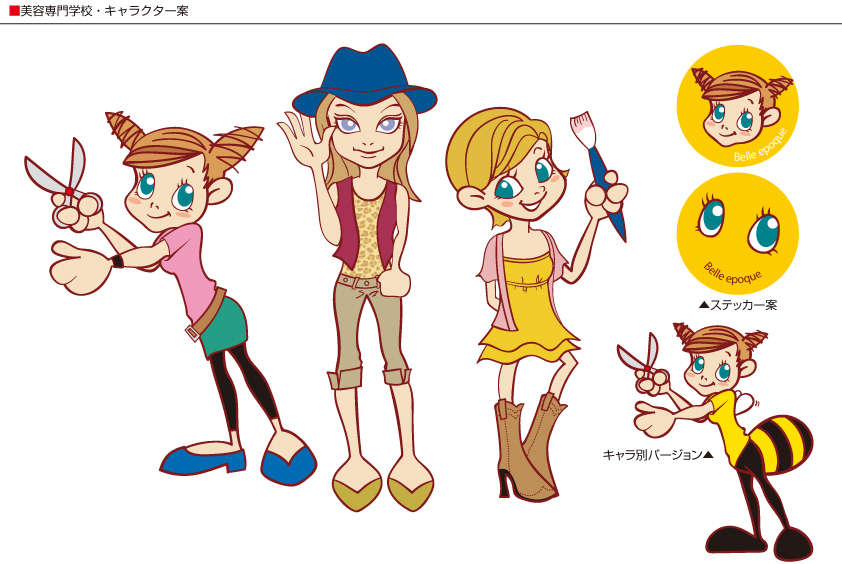Click the Belle epoque text on the eyes sticker
Viewport: 842px width, 564px height.
pyautogui.click(x=733, y=271)
